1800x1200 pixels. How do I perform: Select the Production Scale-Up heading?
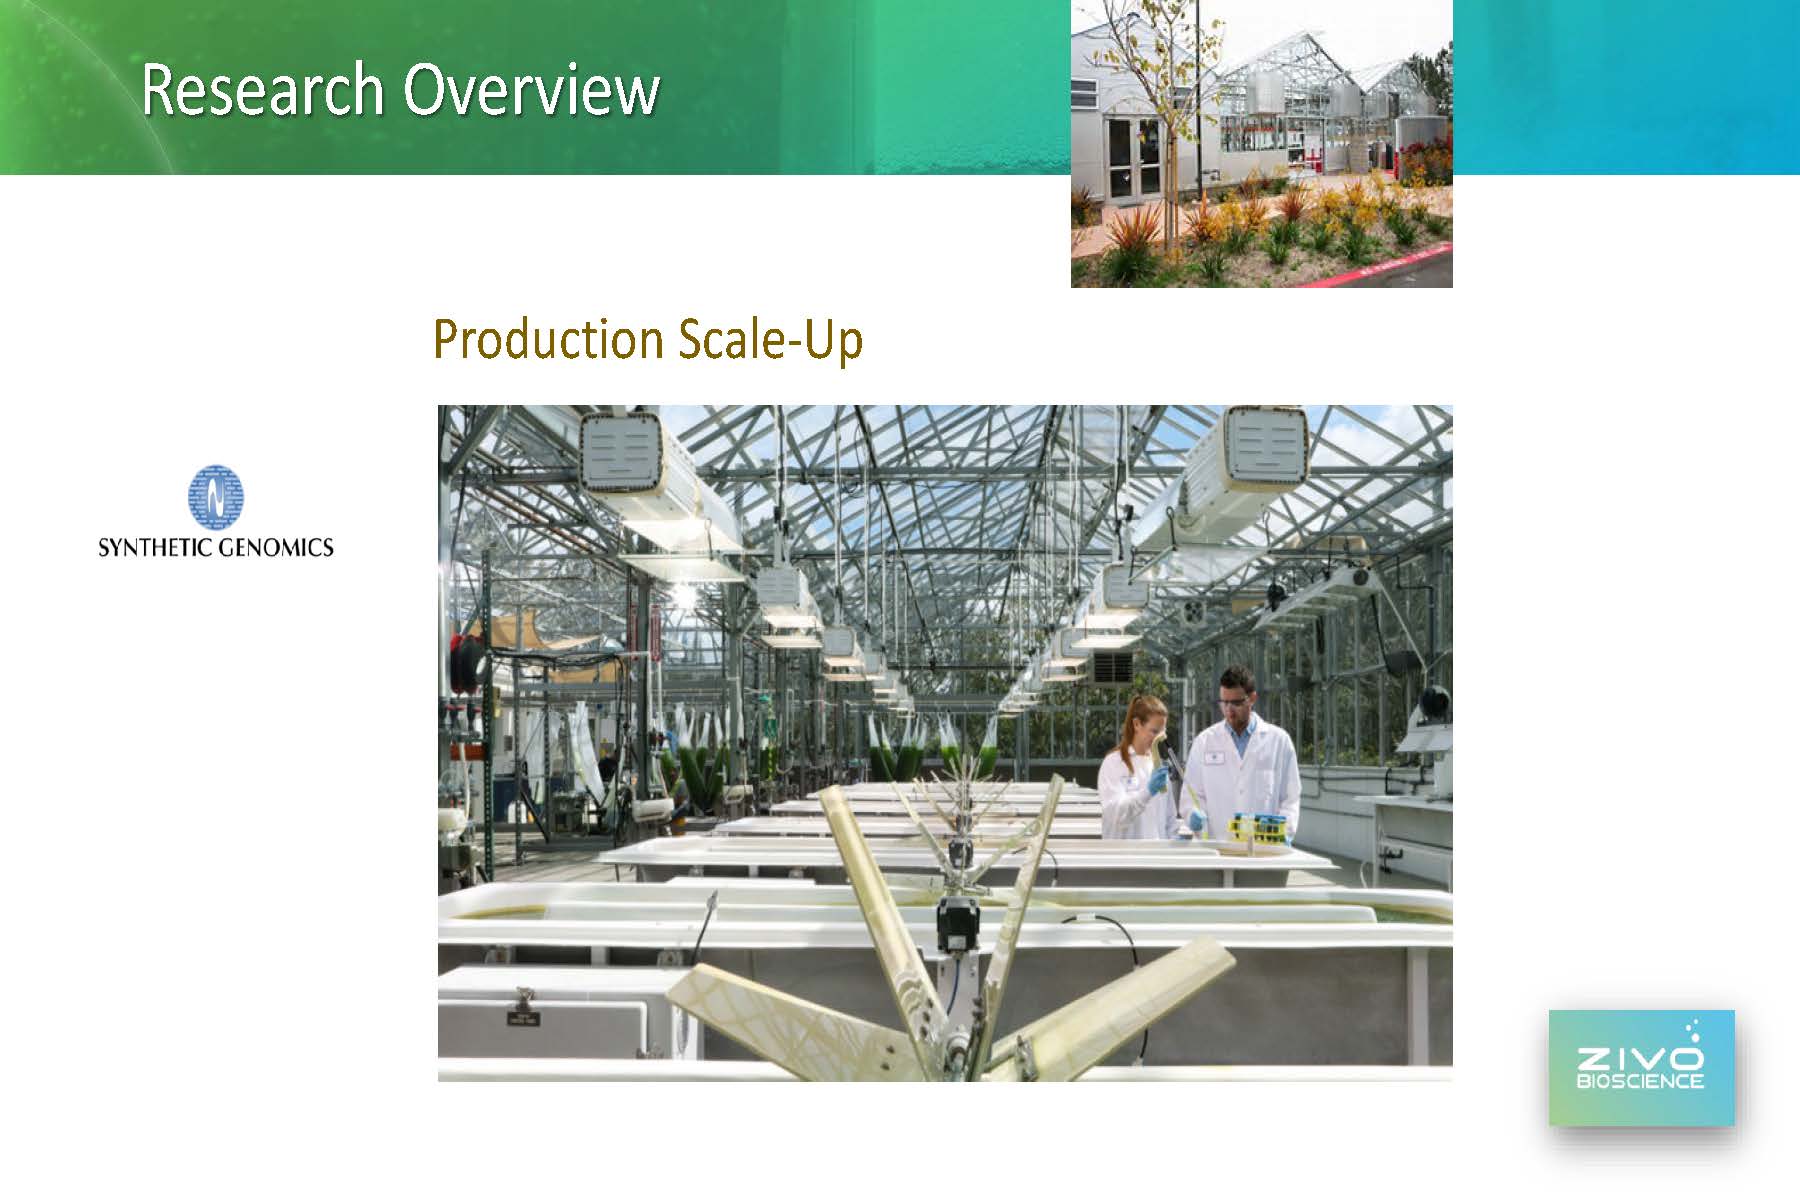coord(648,339)
